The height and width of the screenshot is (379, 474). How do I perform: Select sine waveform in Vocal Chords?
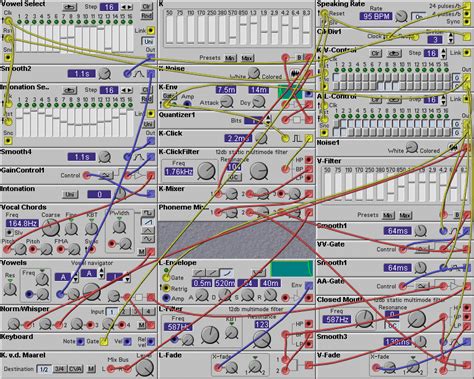pyautogui.click(x=148, y=239)
